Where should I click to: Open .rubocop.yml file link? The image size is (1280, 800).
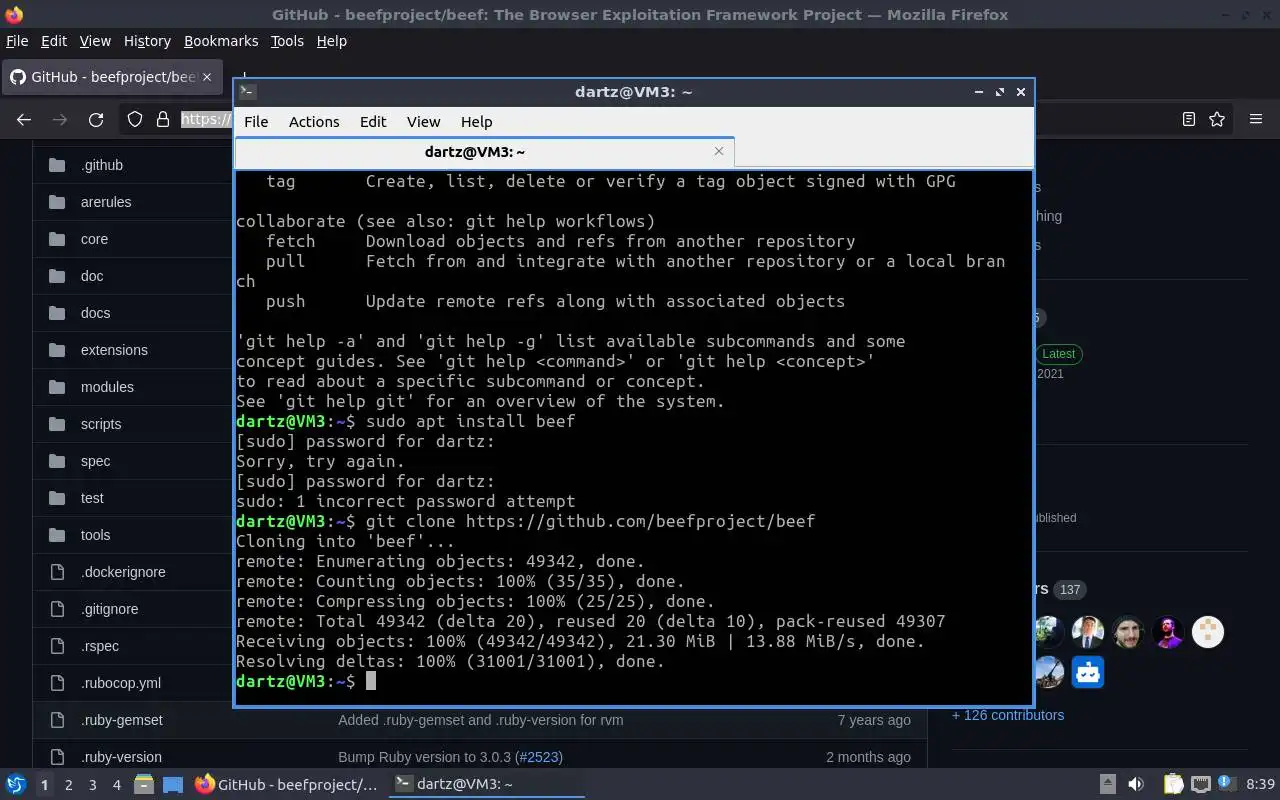(x=121, y=683)
